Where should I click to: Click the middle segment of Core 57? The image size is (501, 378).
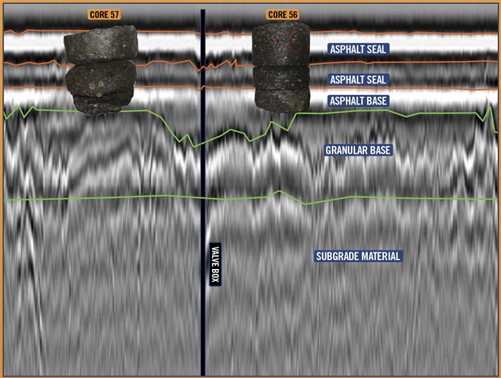pos(100,79)
